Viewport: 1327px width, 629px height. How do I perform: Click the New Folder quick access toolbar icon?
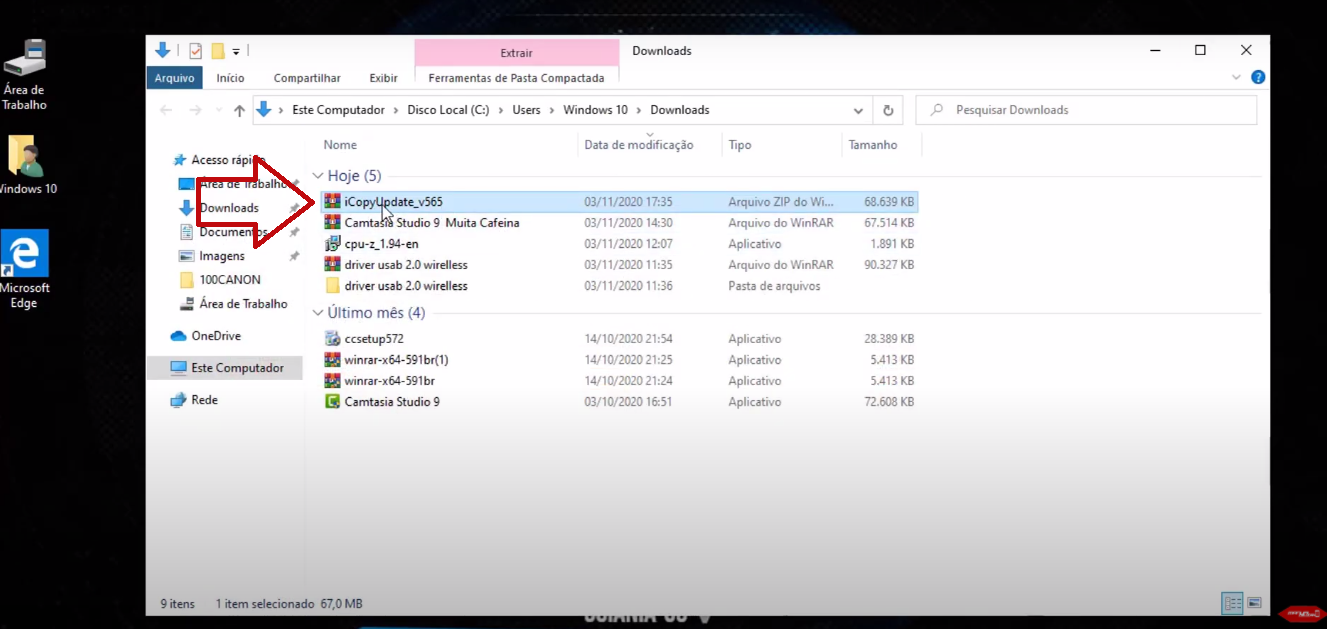point(217,51)
